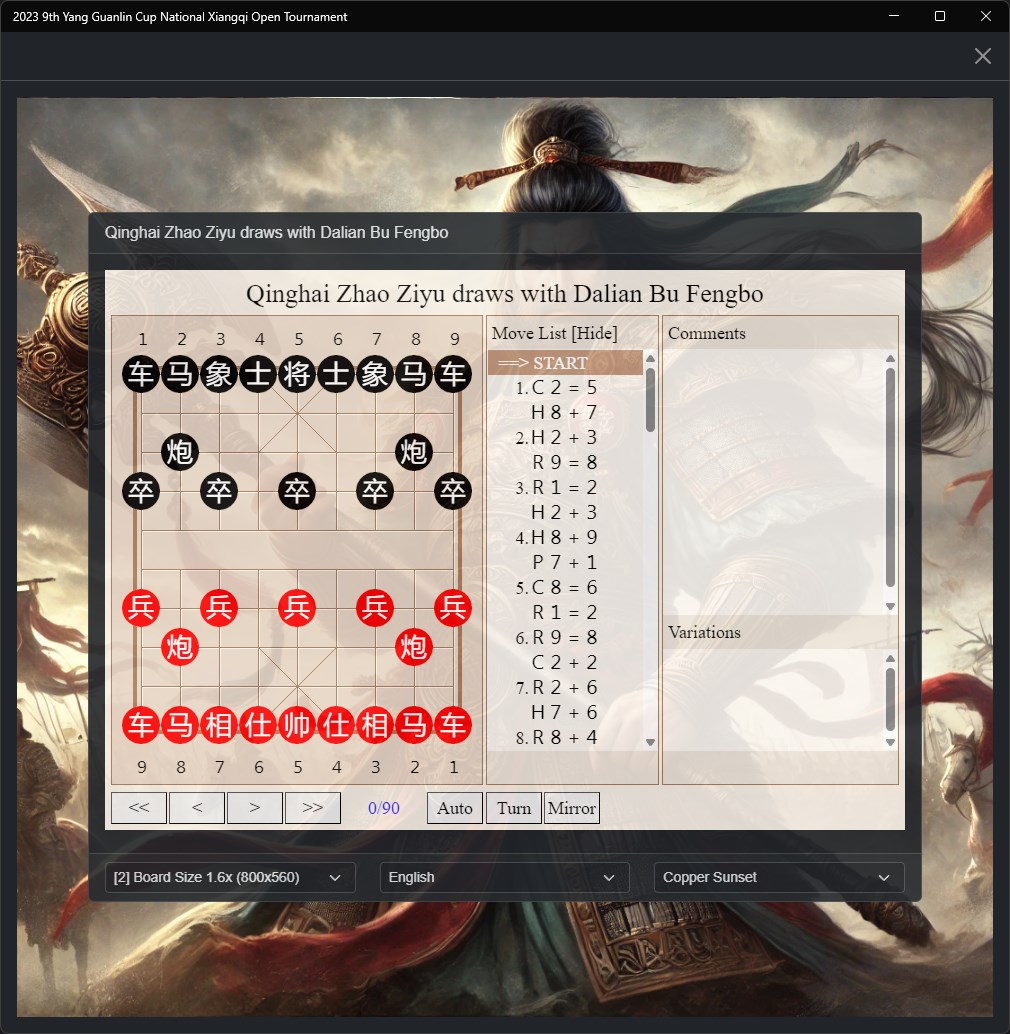The width and height of the screenshot is (1010, 1034).
Task: Jump to last move with >> button
Action: [x=313, y=808]
